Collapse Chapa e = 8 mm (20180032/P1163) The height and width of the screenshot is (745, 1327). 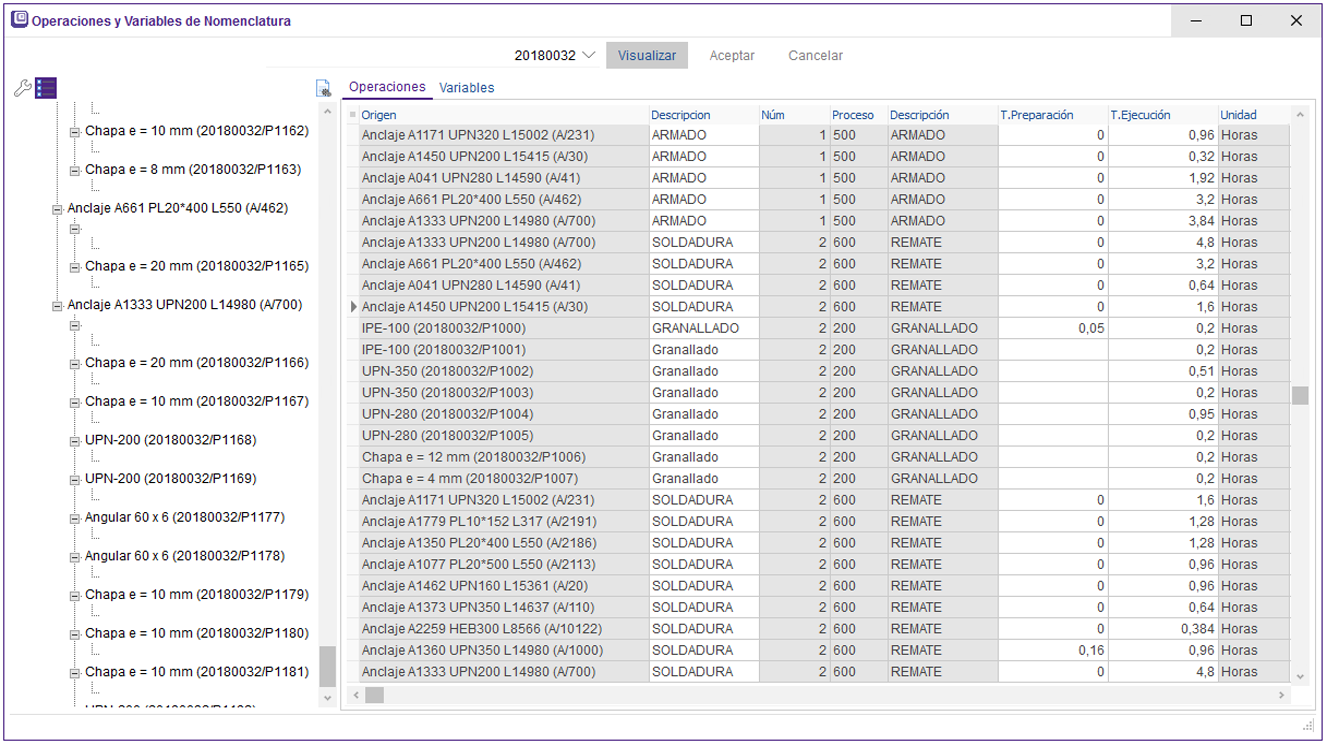pos(74,171)
